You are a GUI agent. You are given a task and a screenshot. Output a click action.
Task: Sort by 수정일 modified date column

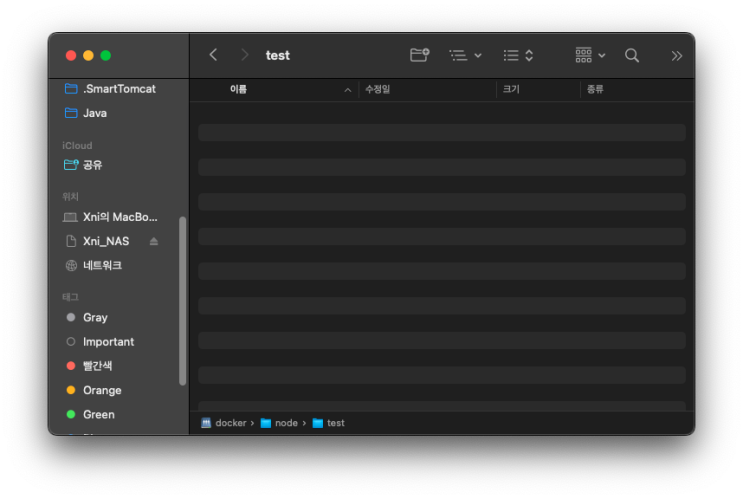(378, 89)
